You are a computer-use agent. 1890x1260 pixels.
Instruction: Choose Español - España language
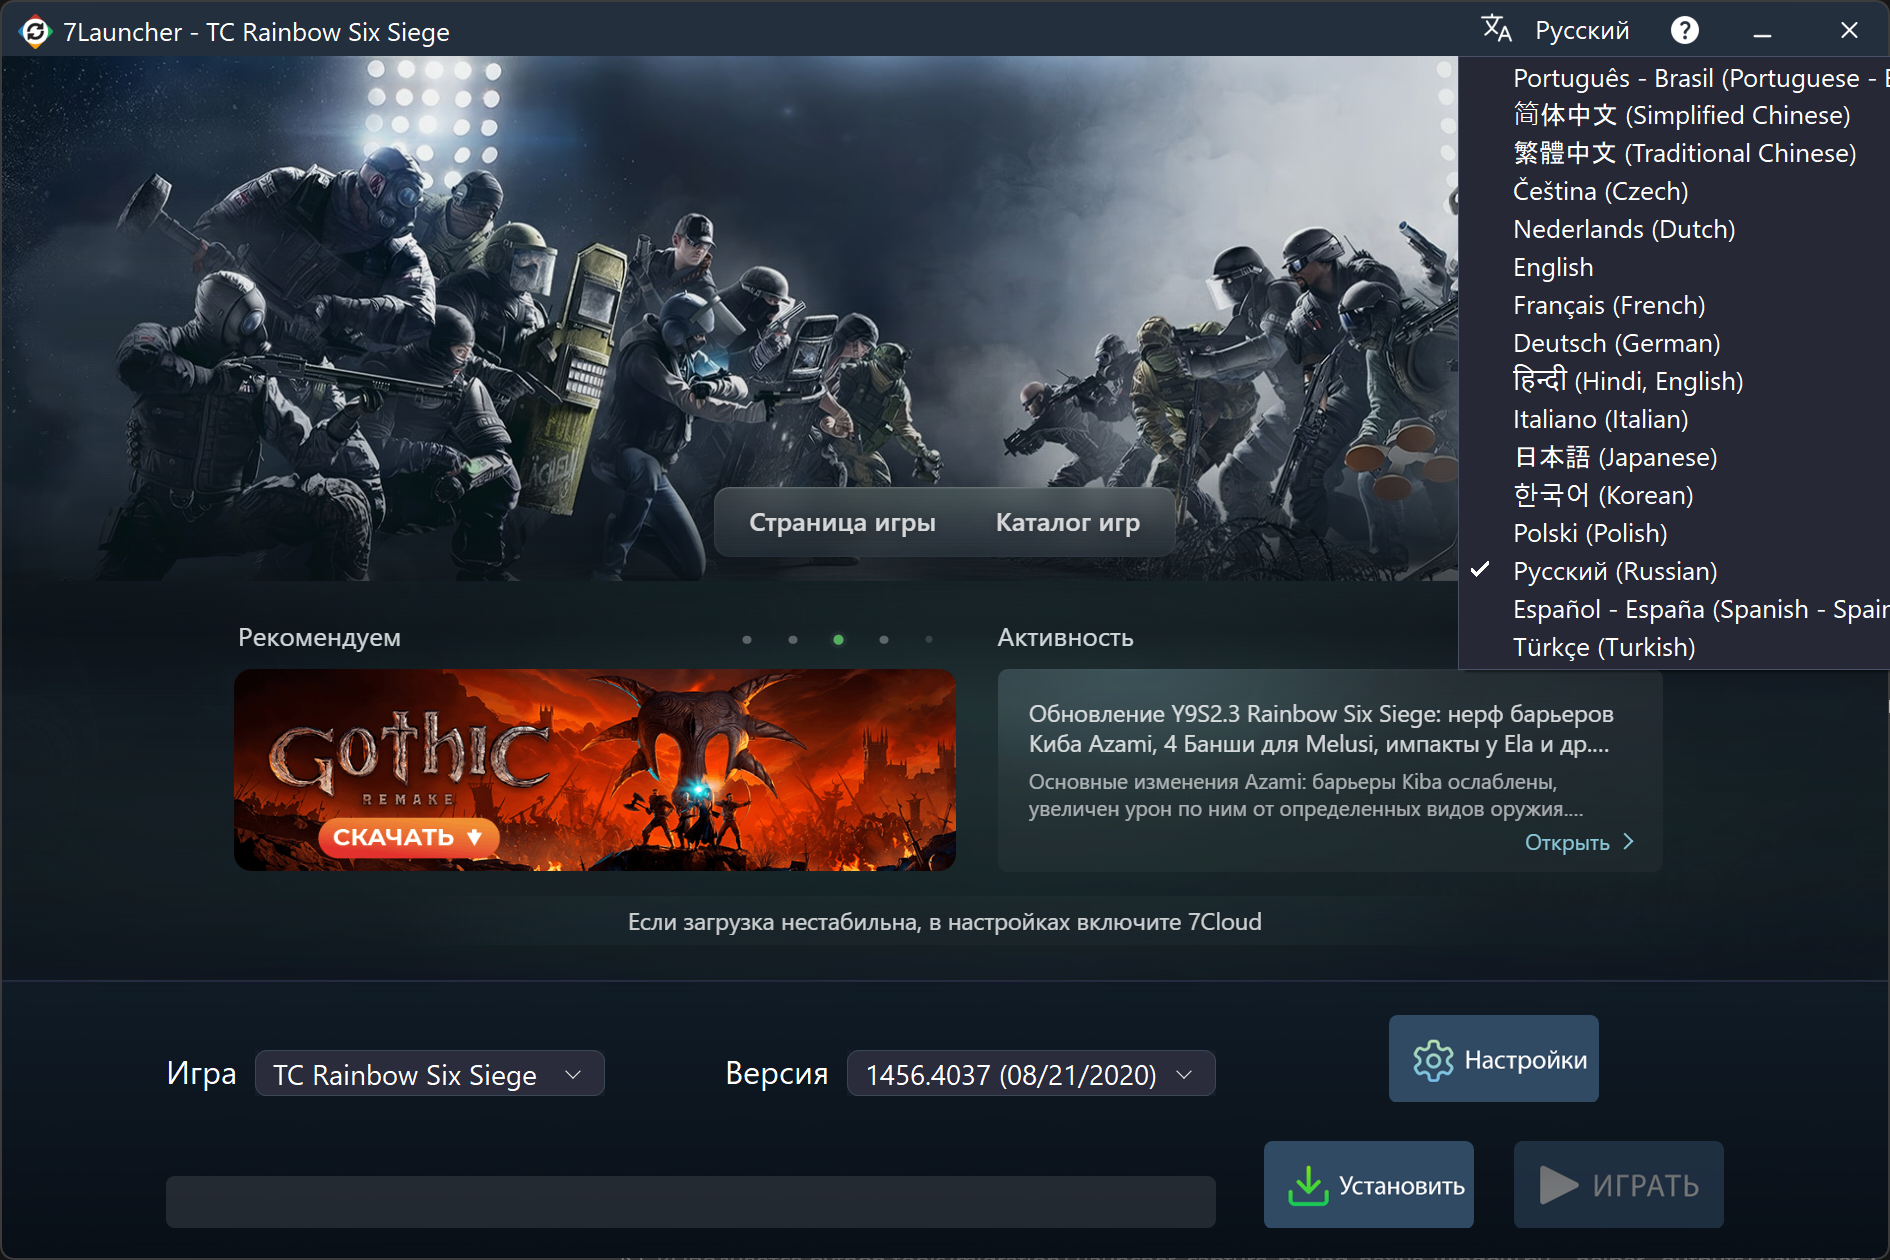pyautogui.click(x=1675, y=610)
